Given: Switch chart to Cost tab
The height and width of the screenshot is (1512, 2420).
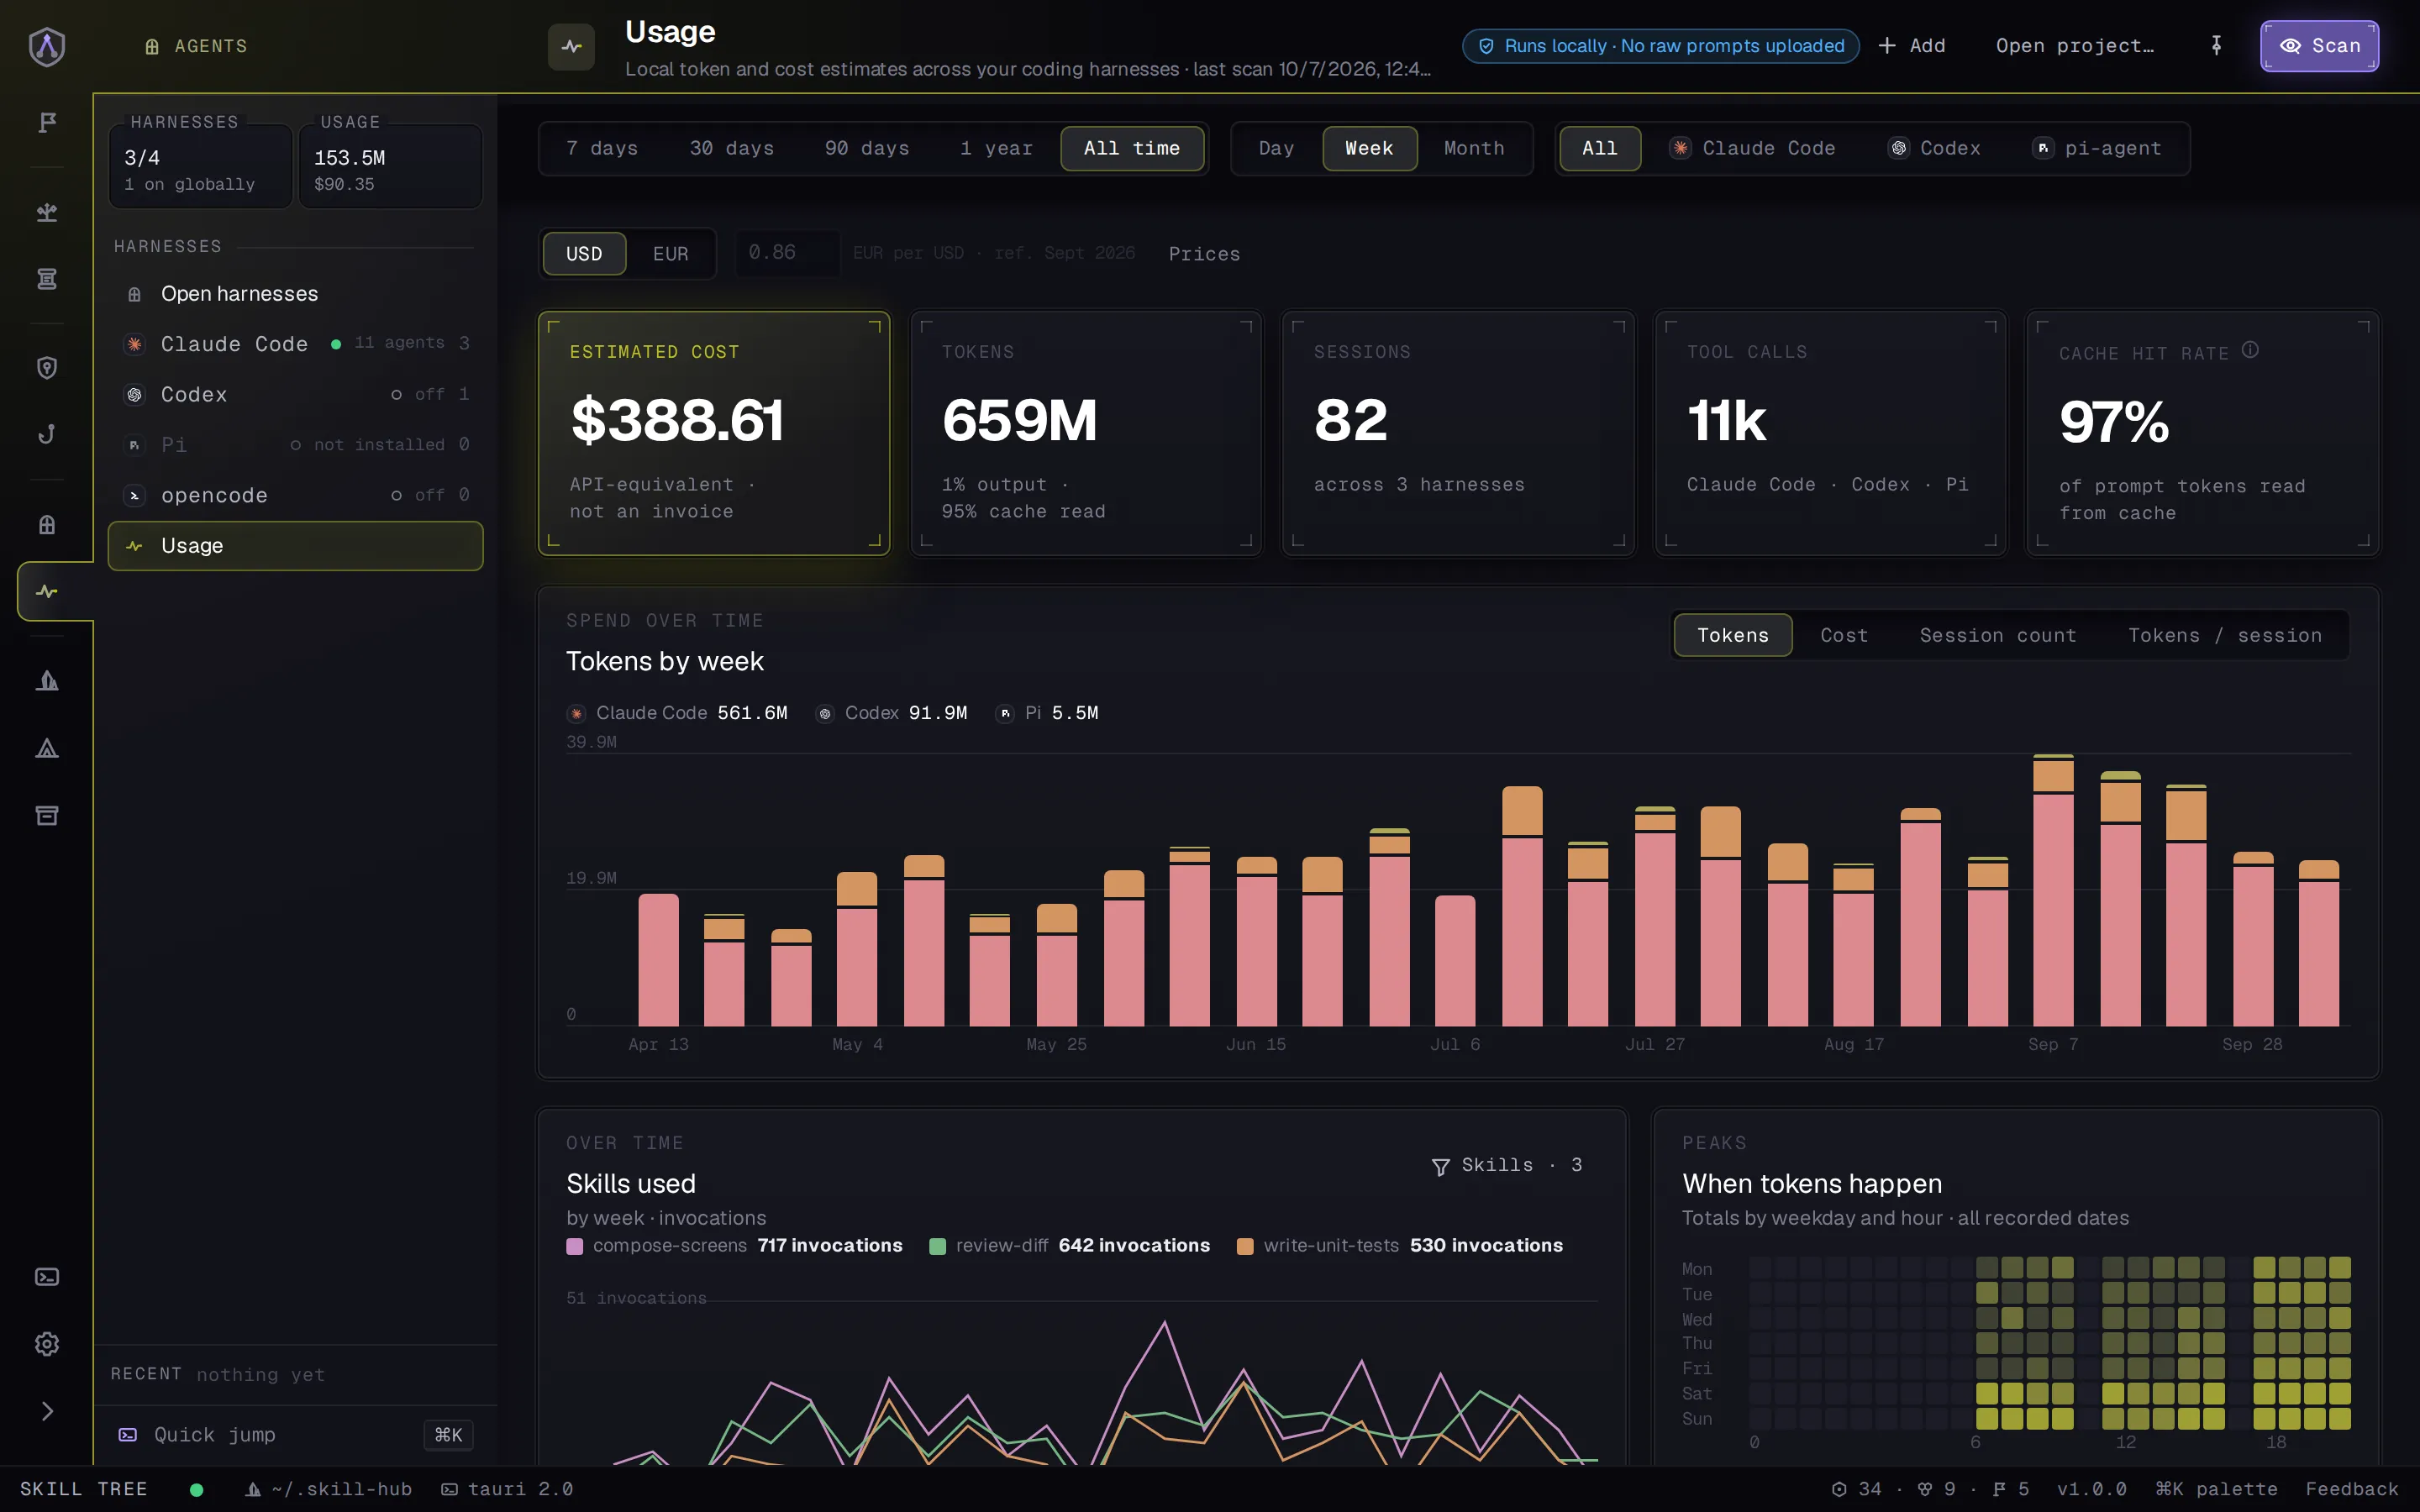Looking at the screenshot, I should tap(1844, 636).
